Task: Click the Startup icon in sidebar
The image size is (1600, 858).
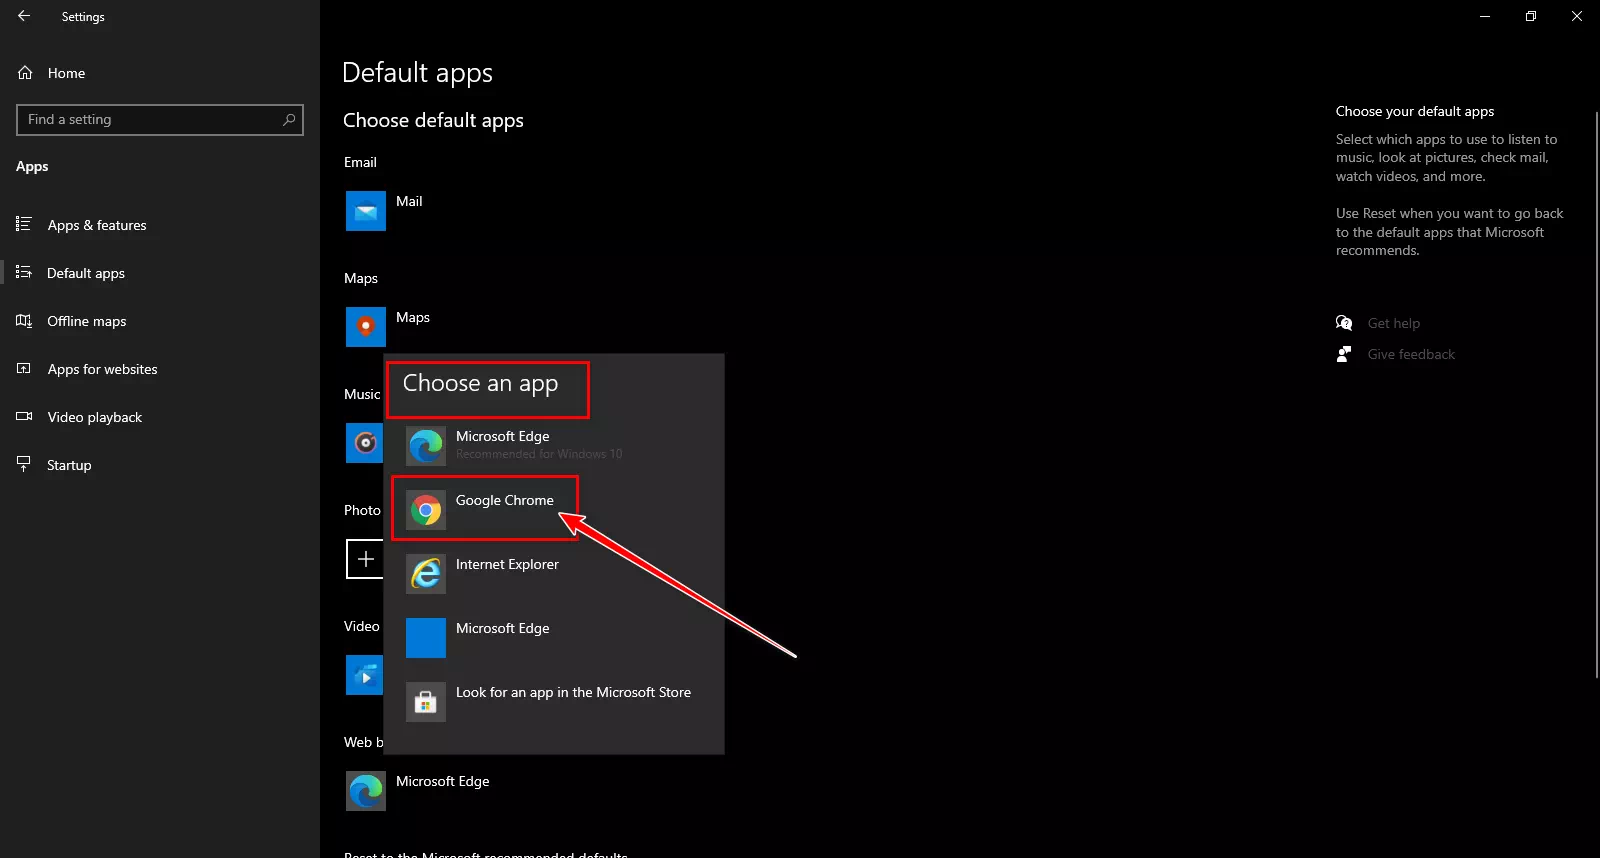Action: [x=24, y=464]
